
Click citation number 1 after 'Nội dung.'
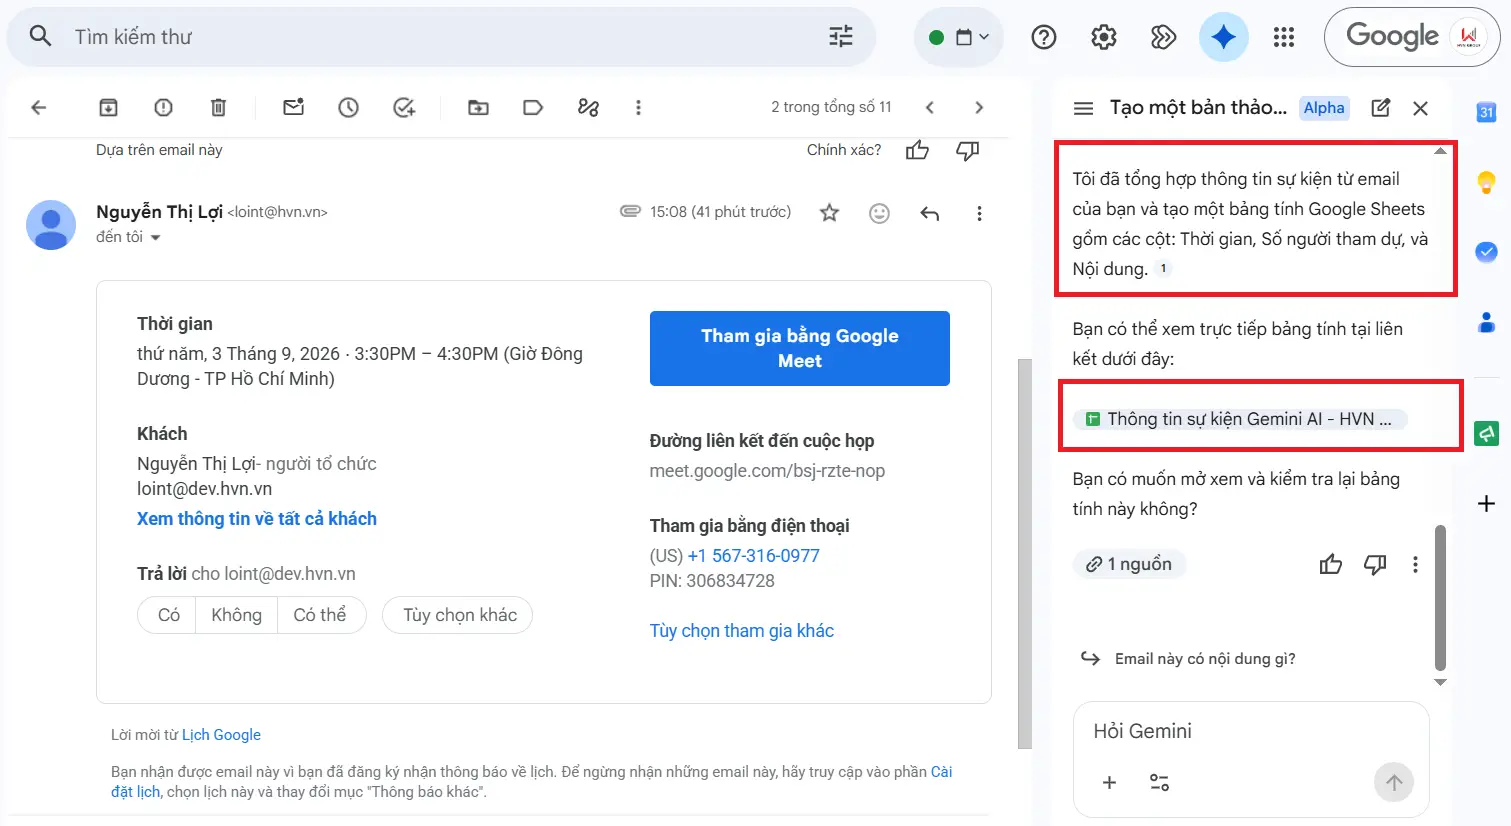pos(1163,268)
